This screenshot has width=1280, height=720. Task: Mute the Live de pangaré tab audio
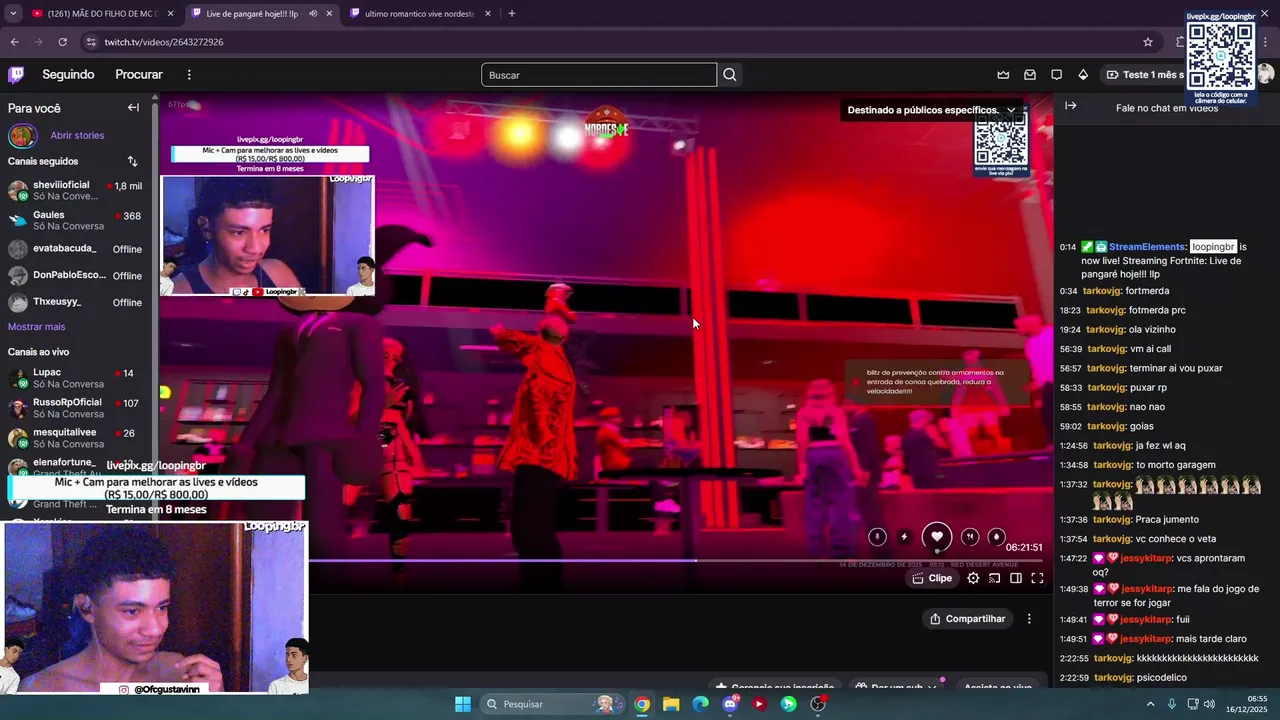coord(313,14)
